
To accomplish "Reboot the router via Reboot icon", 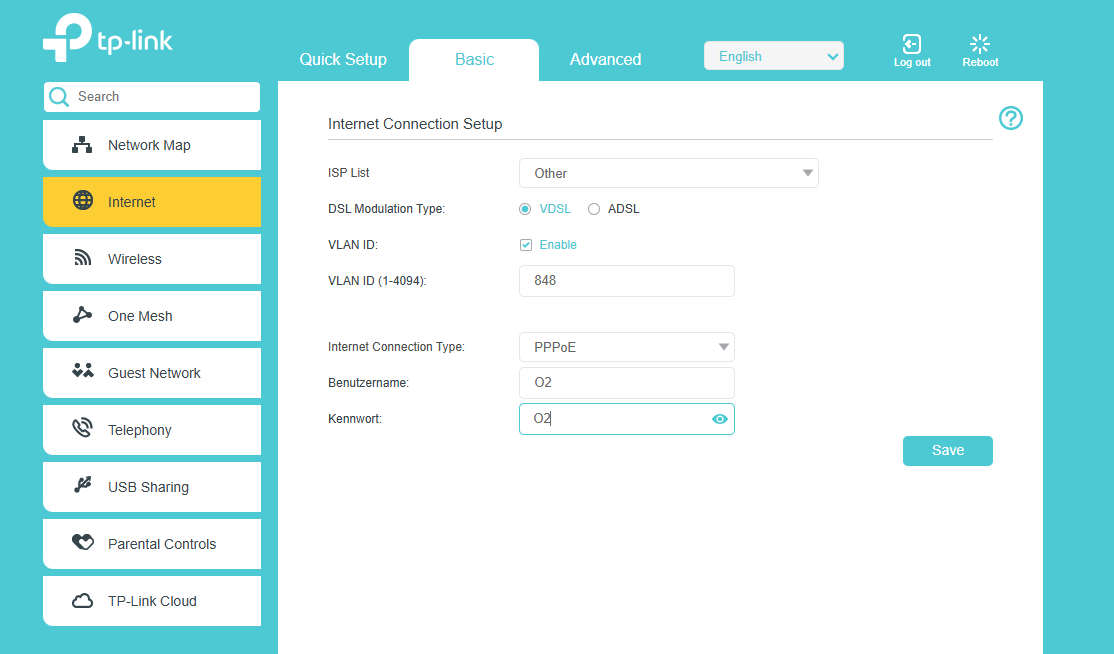I will pos(980,44).
